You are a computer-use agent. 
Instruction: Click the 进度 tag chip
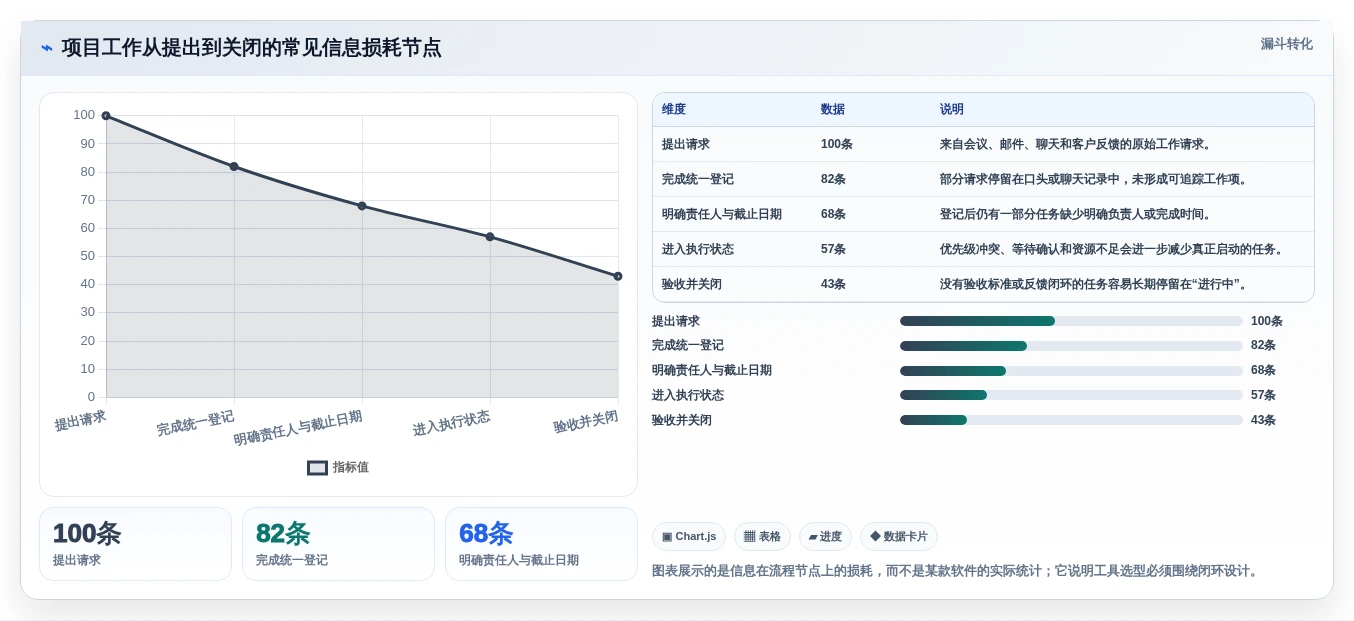(x=825, y=537)
